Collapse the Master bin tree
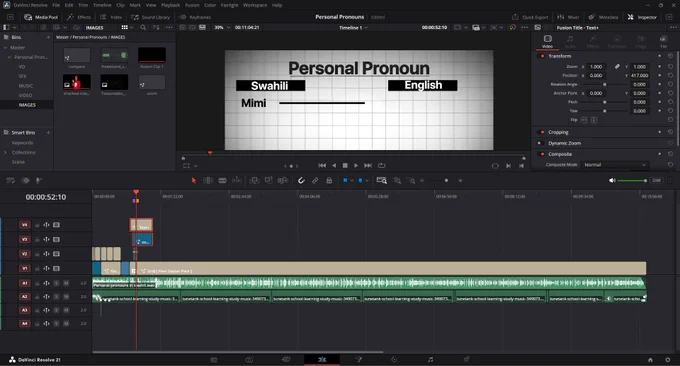 pos(5,48)
